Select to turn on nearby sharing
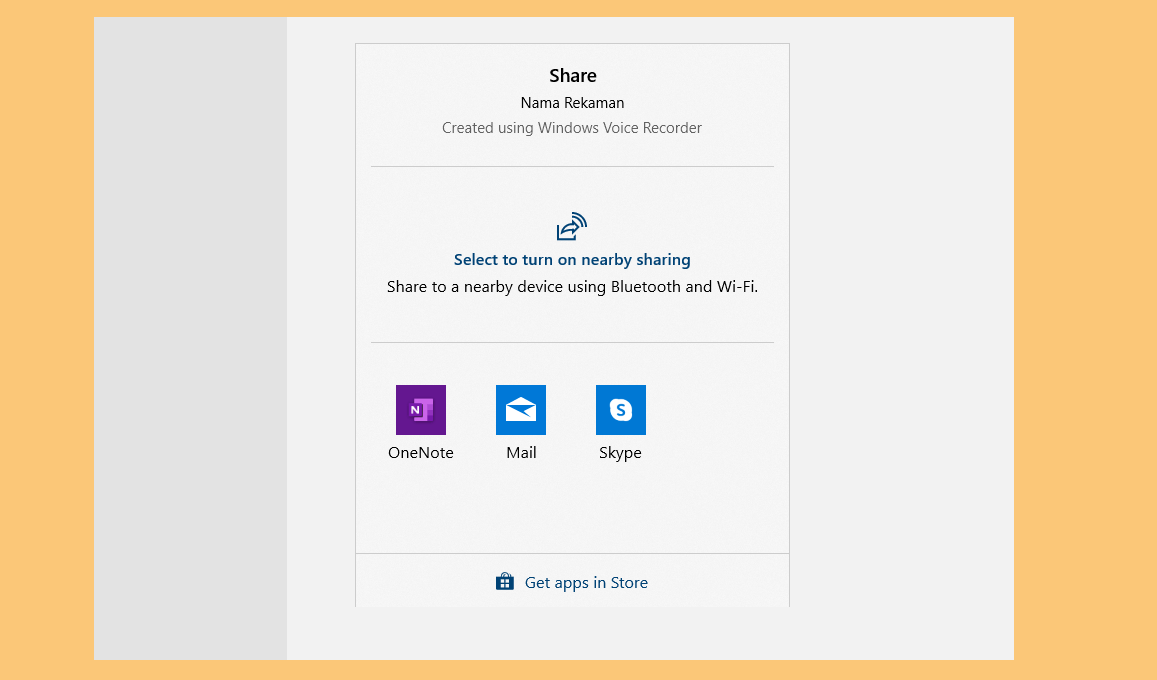The image size is (1157, 680). point(572,260)
